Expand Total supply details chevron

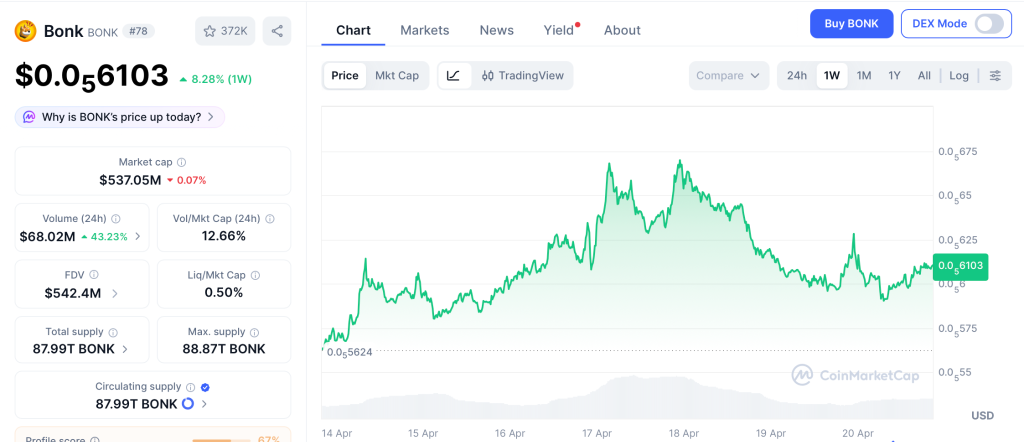(125, 349)
